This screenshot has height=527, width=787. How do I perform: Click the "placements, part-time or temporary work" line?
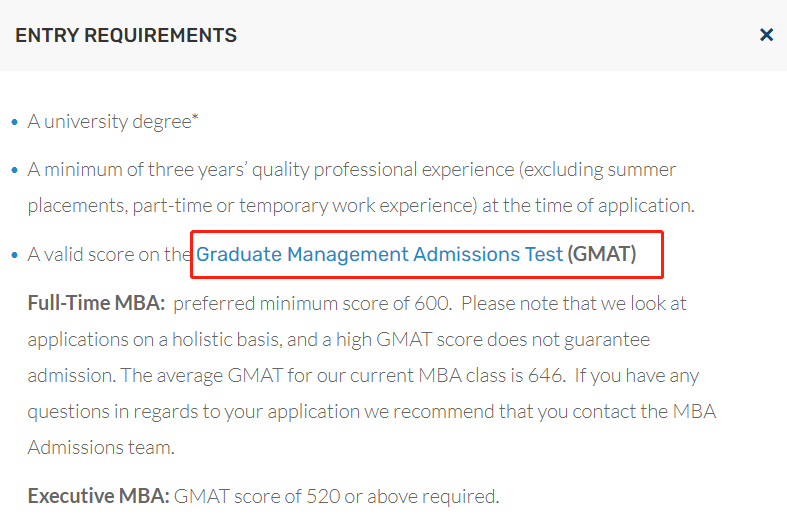pyautogui.click(x=361, y=206)
